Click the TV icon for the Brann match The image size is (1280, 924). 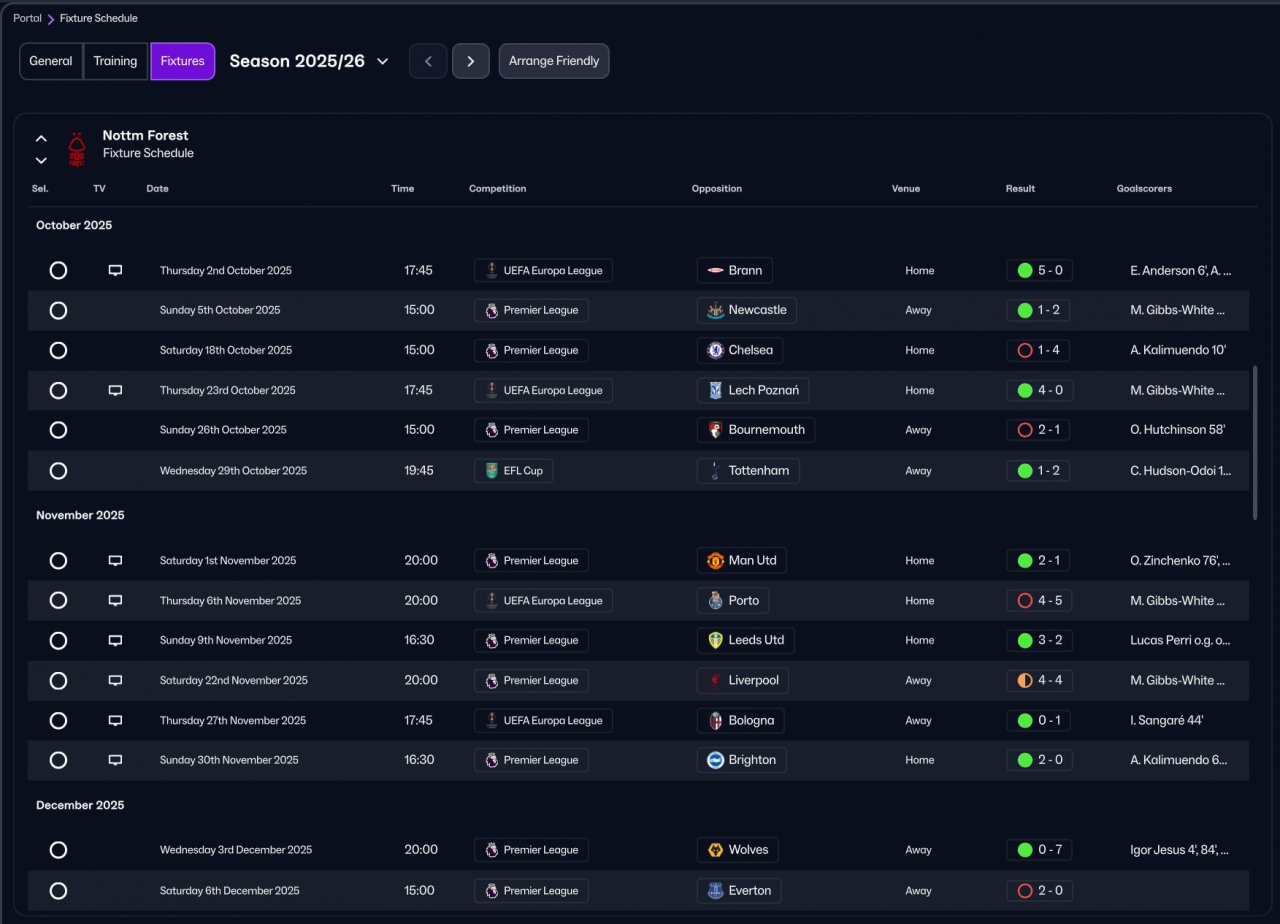115,270
